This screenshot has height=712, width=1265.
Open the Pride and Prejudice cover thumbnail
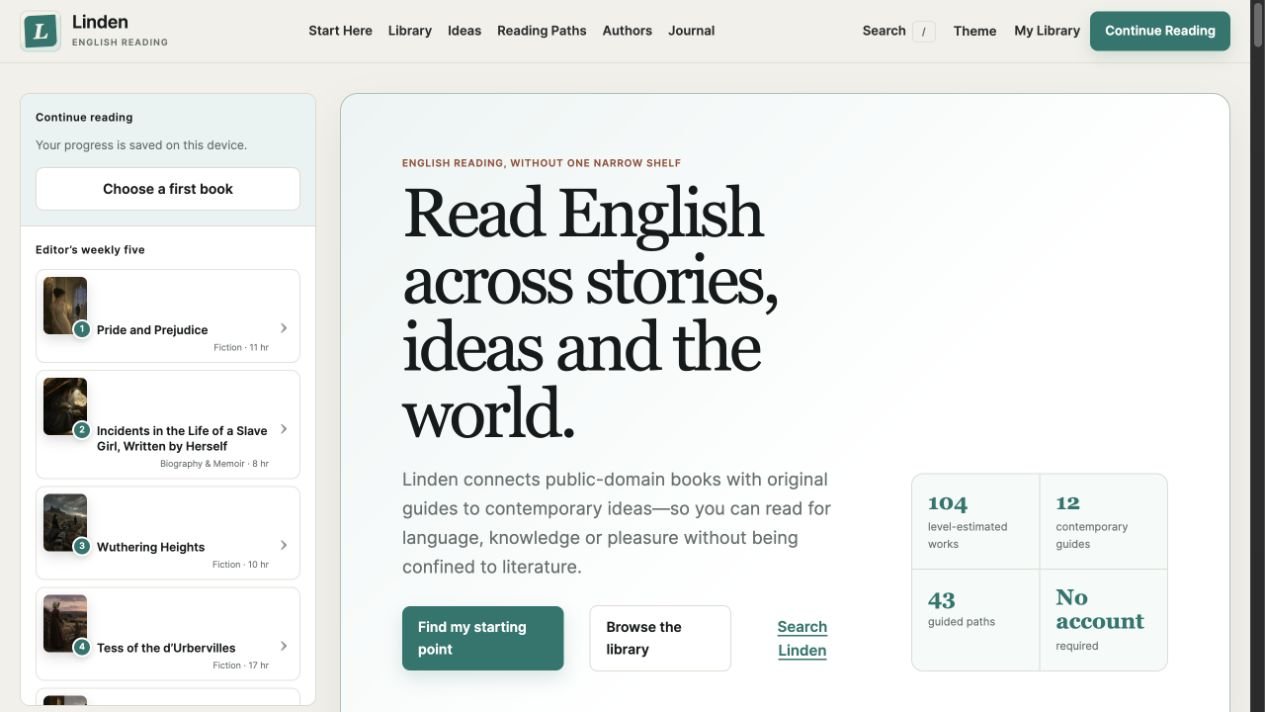[x=65, y=305]
